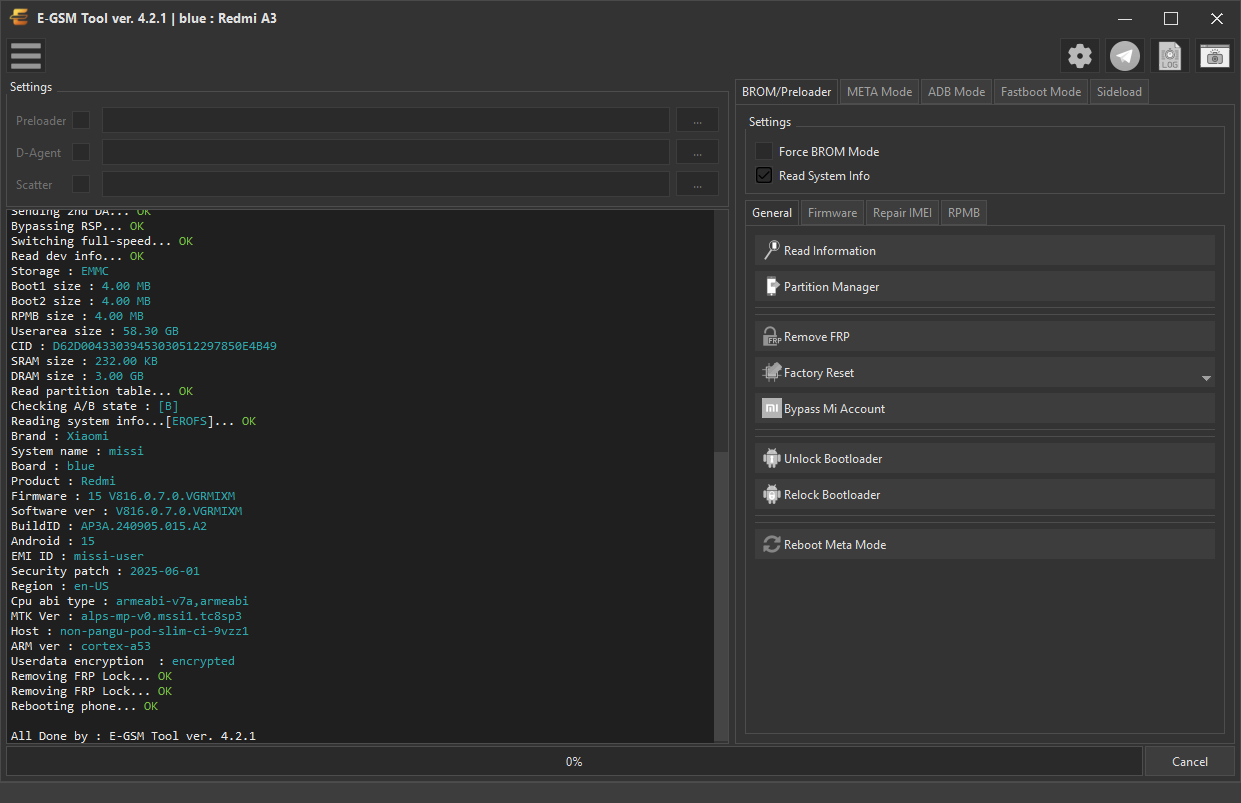Select the Repair IMEI sub-tab

902,213
